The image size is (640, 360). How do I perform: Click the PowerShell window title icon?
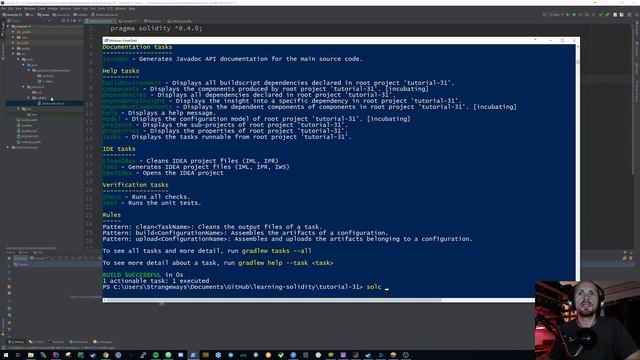[x=107, y=40]
